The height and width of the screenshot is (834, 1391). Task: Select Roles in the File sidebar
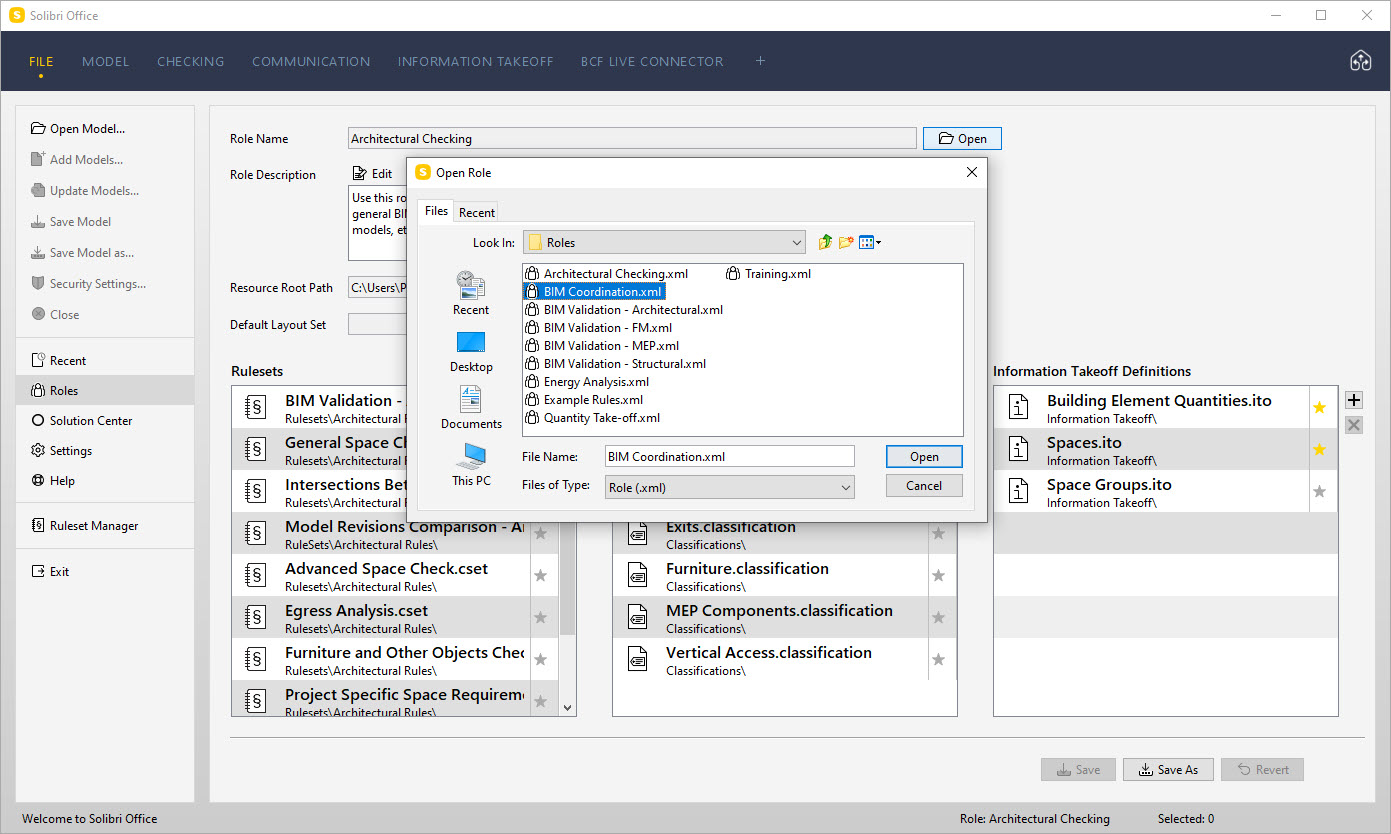(105, 390)
